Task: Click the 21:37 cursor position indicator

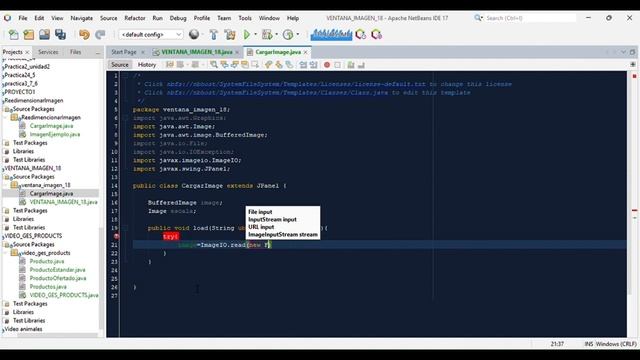Action: click(557, 344)
